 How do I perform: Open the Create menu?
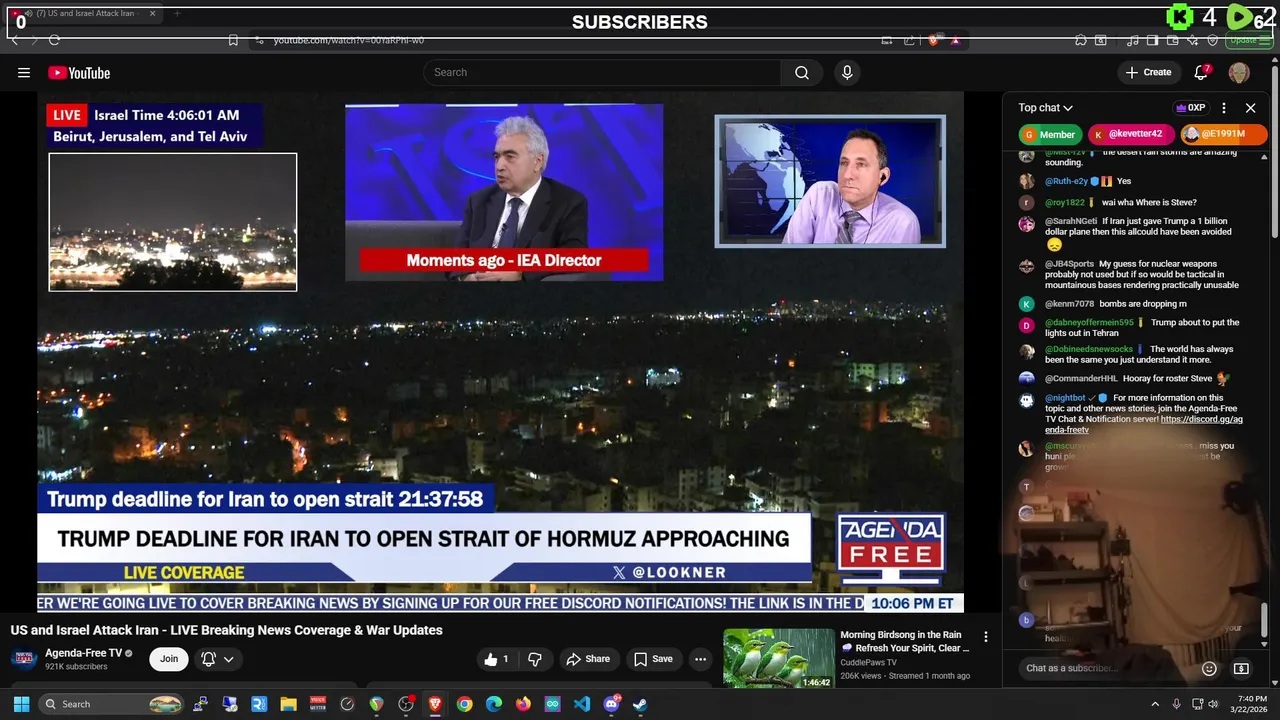1148,72
